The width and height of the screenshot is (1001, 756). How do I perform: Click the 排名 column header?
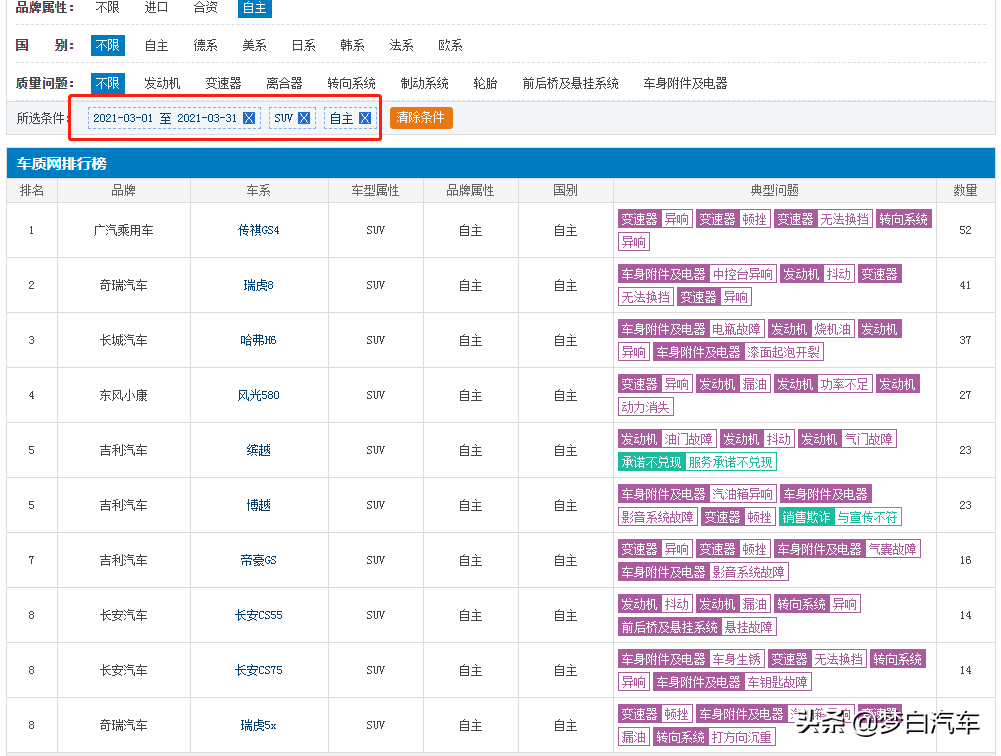click(x=32, y=190)
